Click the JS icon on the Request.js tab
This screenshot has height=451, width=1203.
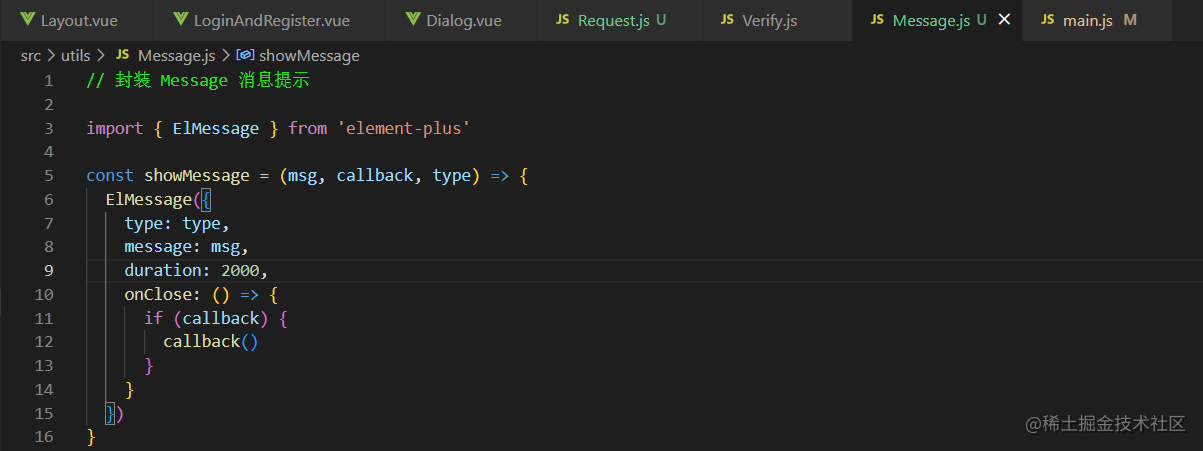tap(563, 20)
